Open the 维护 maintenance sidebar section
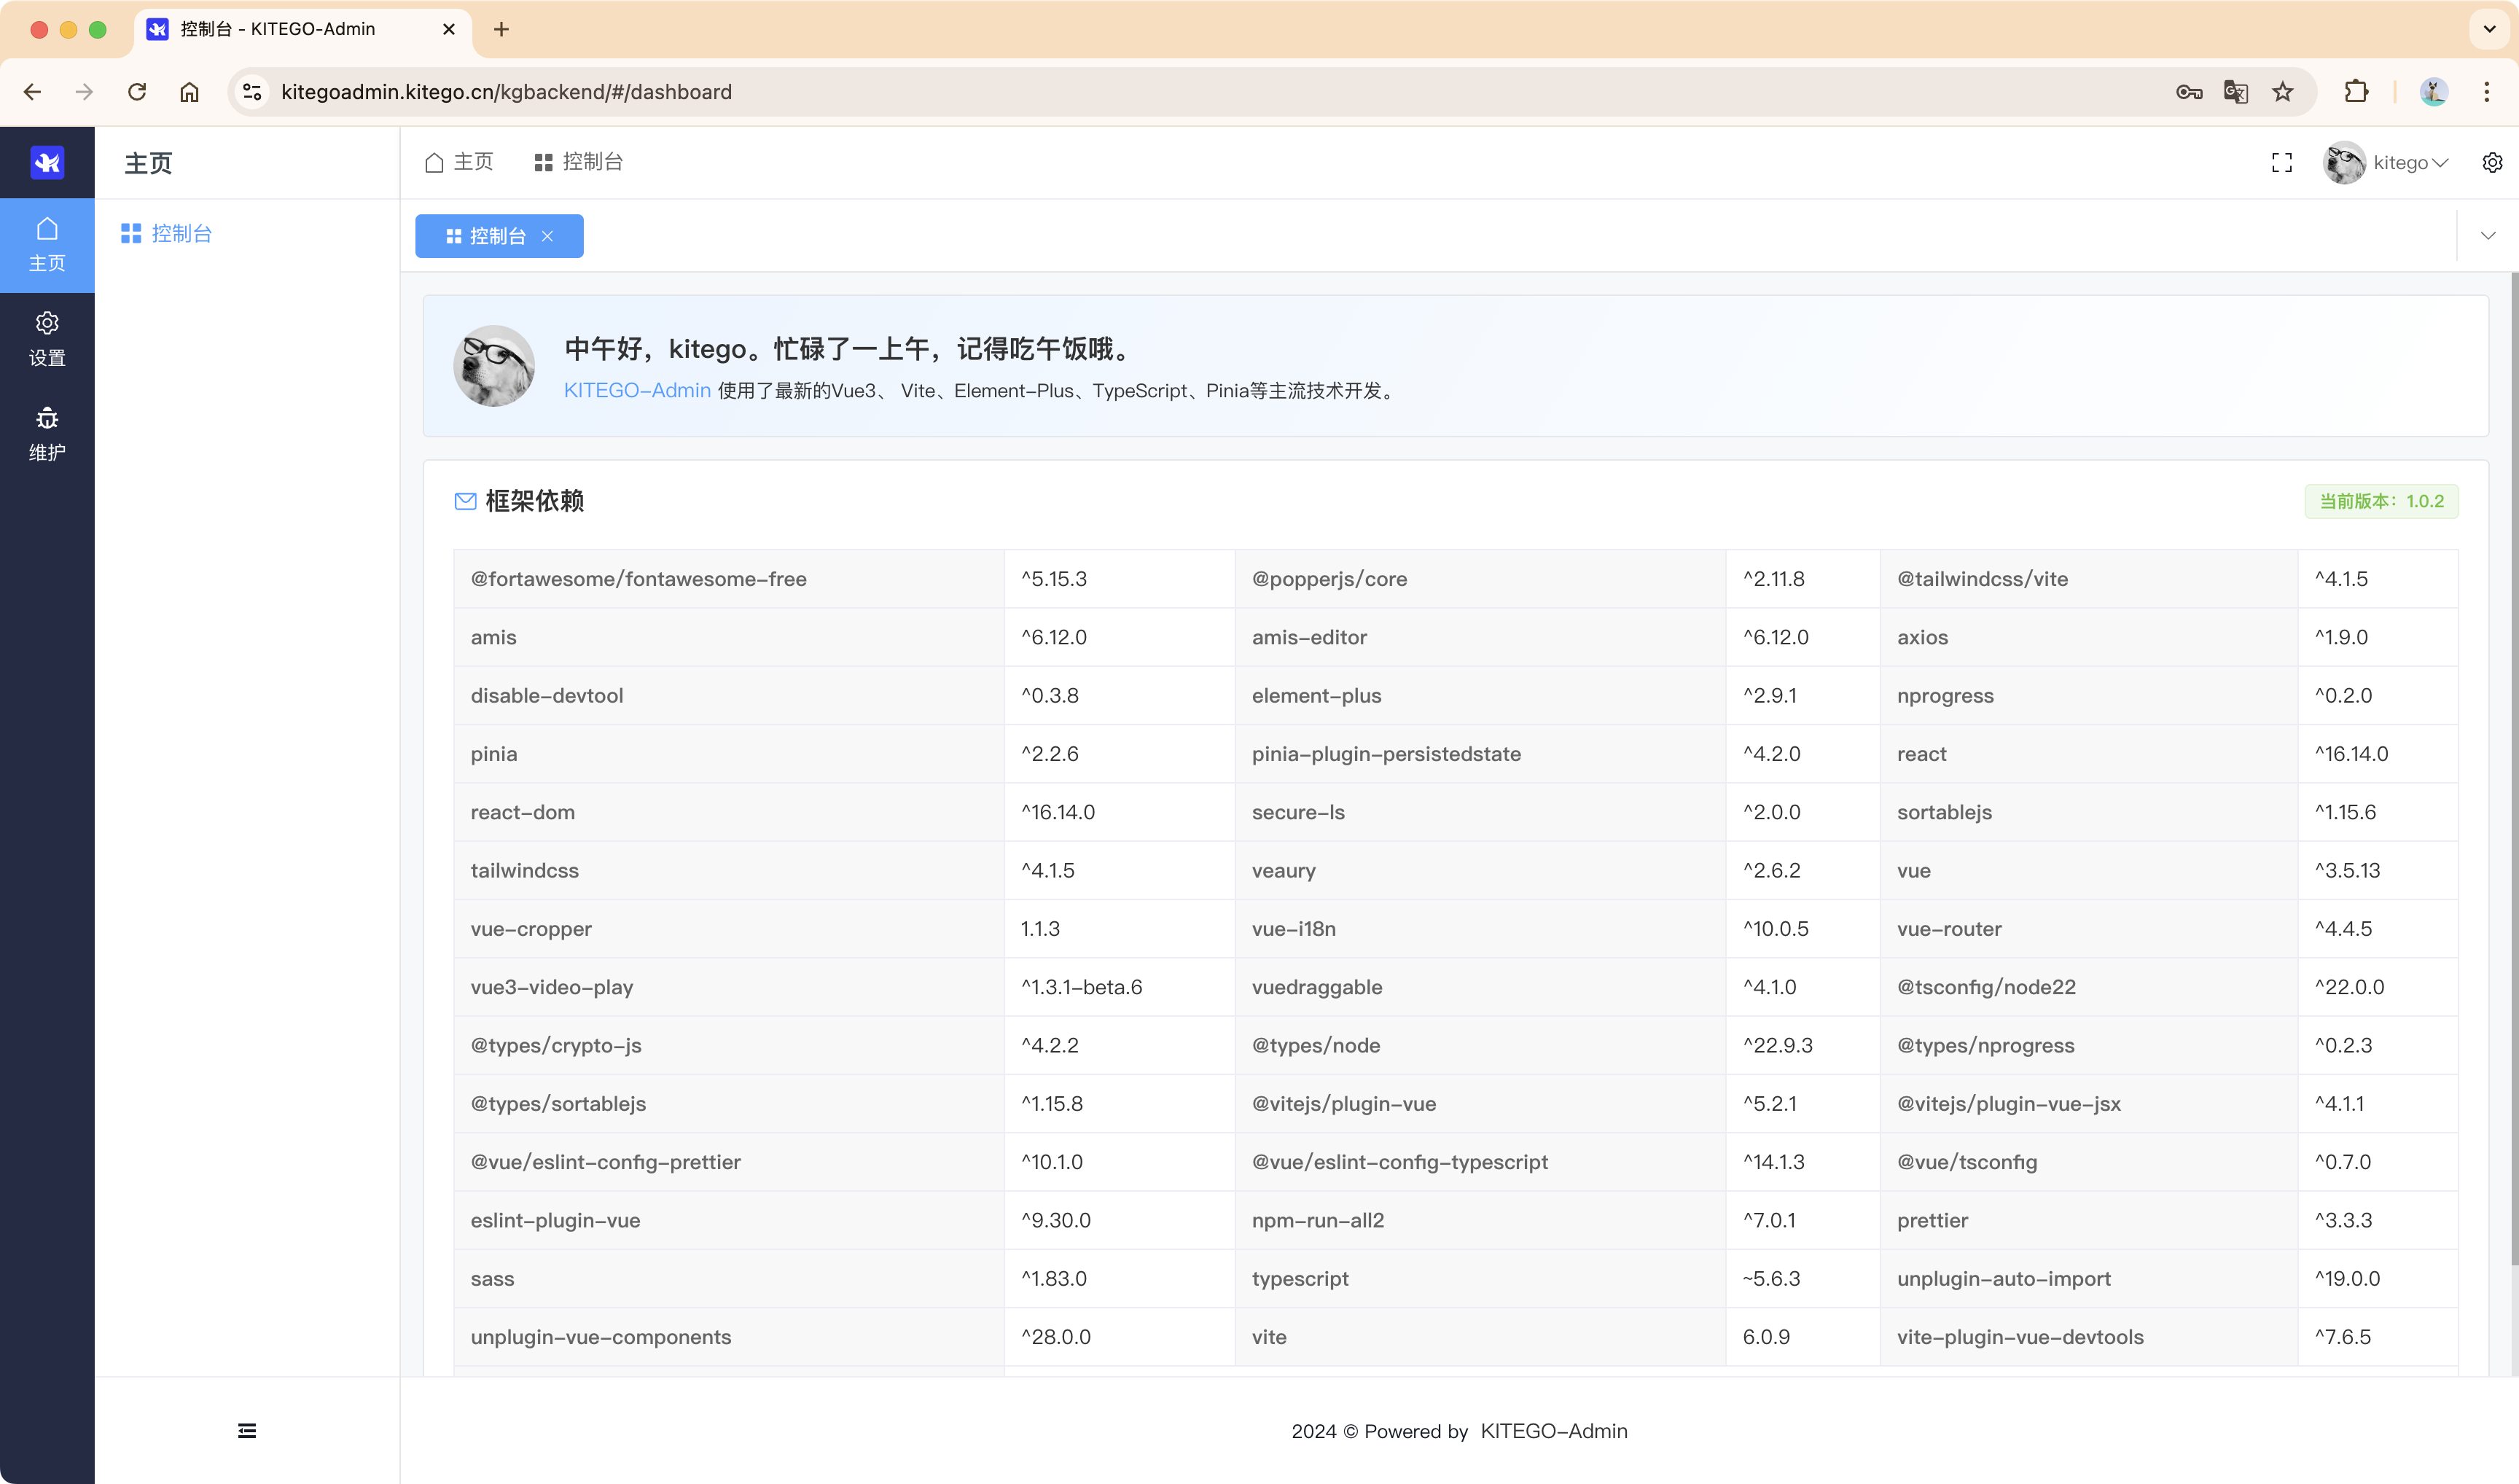The height and width of the screenshot is (1484, 2519). (47, 434)
